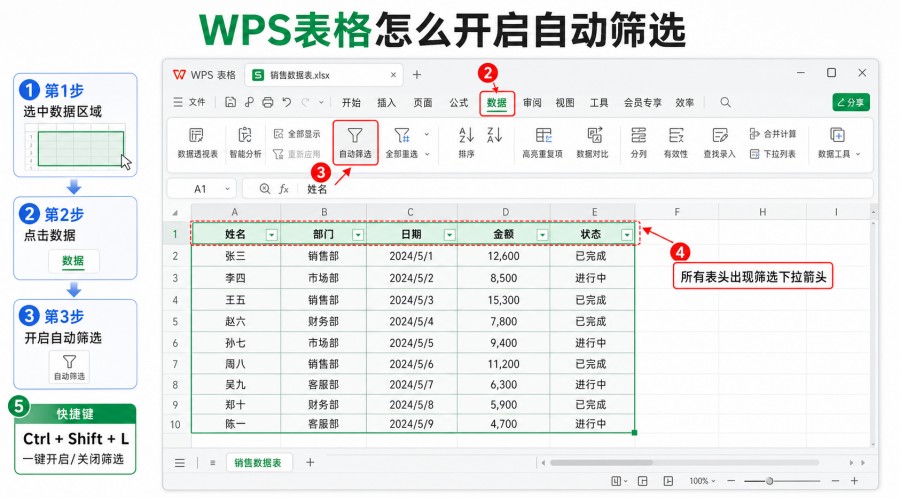Viewport: 900px width, 498px height.
Task: Expand the quick access toolbar chevron
Action: click(321, 102)
